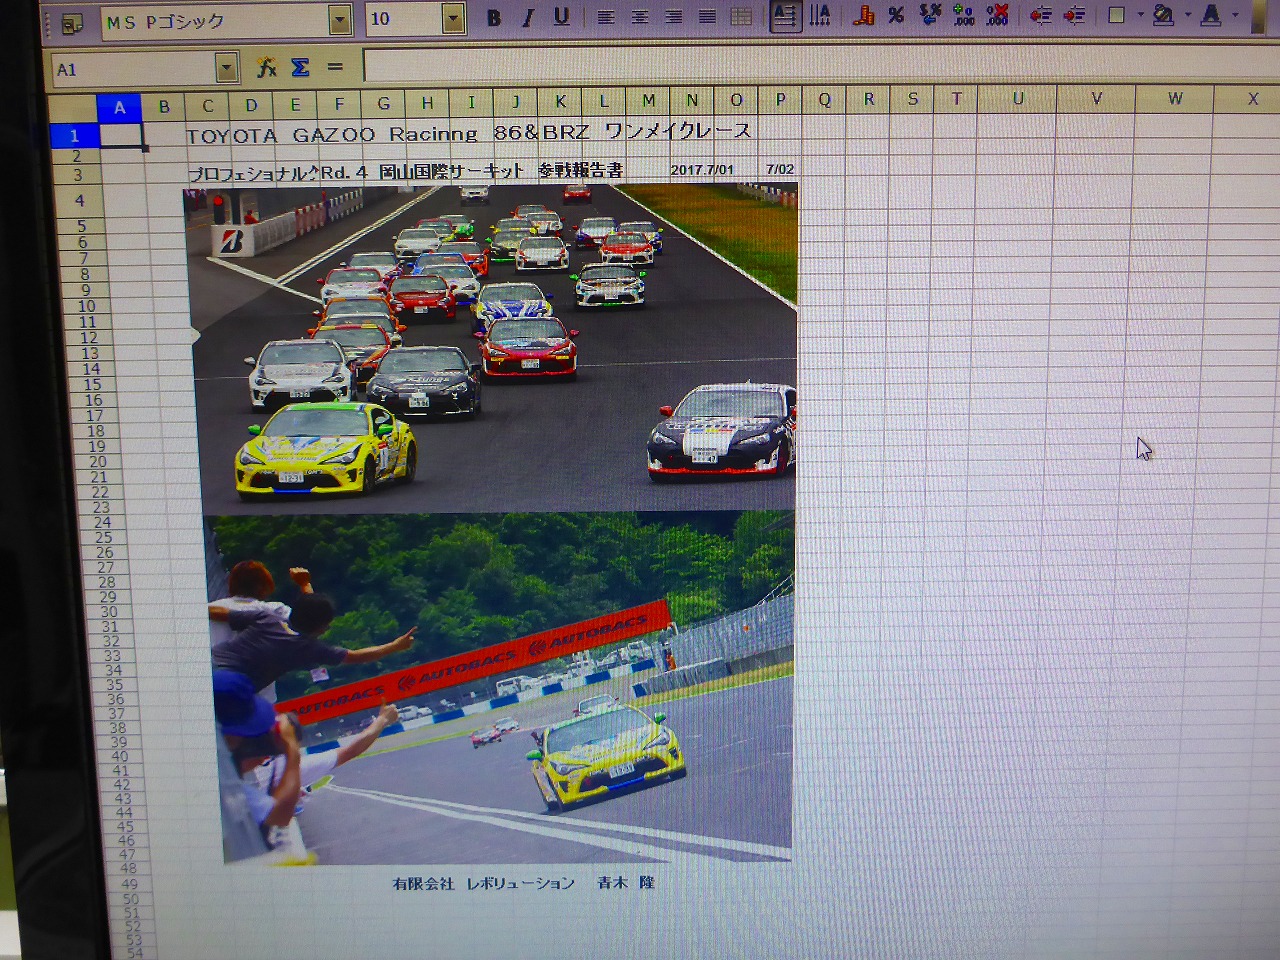Delete a decimal place
1280x960 pixels.
click(997, 15)
